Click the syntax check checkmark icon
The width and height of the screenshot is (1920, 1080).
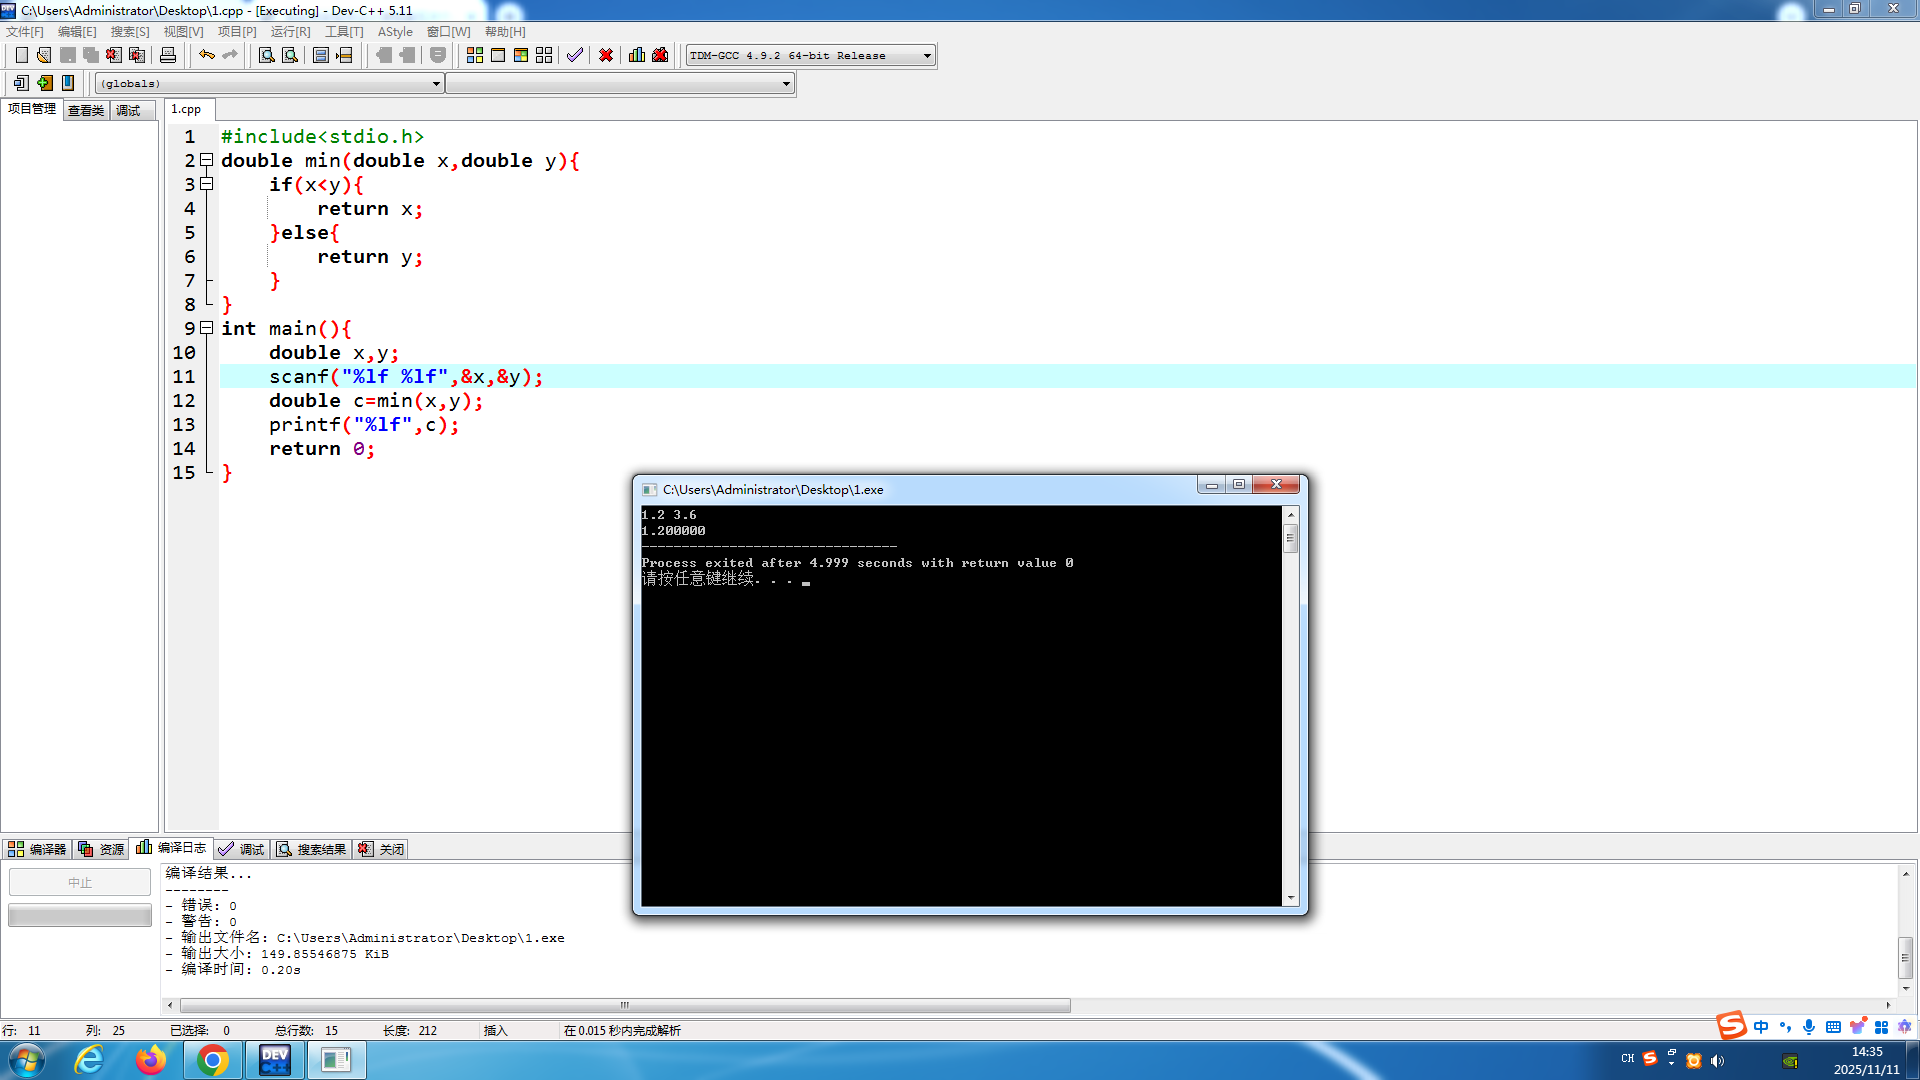[575, 55]
